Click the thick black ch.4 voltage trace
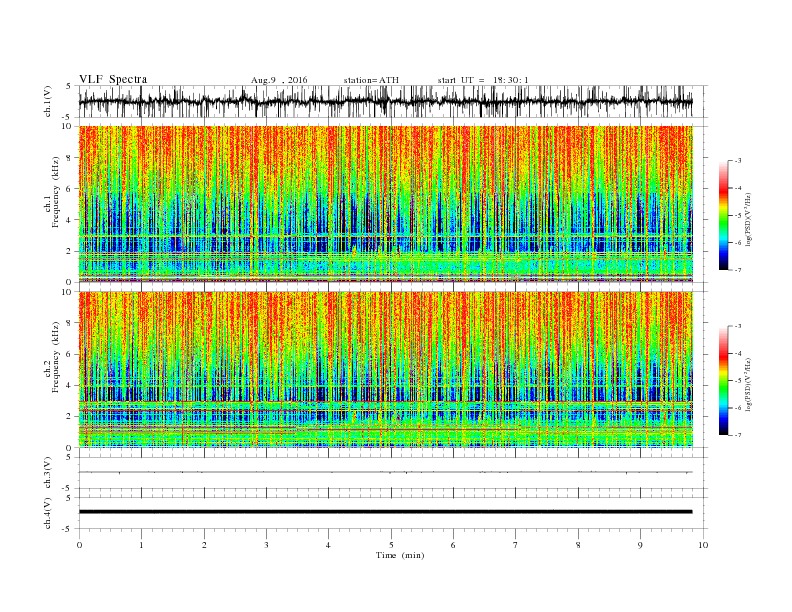The image size is (792, 612). pyautogui.click(x=386, y=512)
